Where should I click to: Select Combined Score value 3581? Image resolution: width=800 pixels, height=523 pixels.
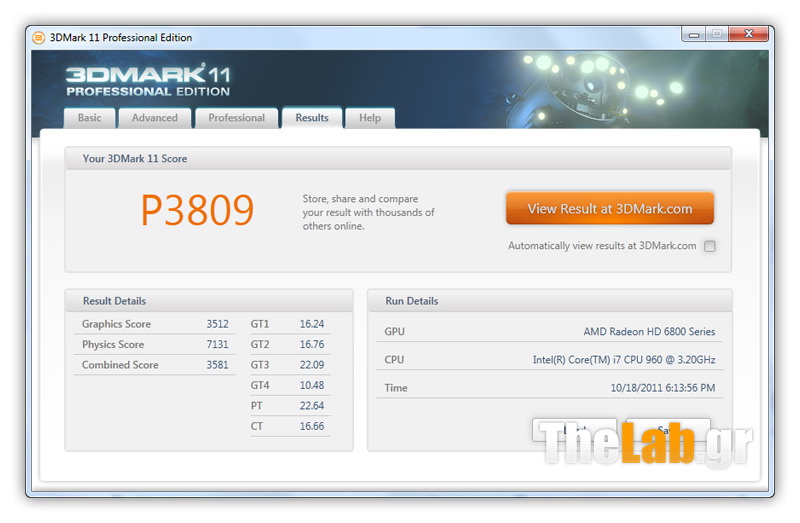(x=217, y=365)
